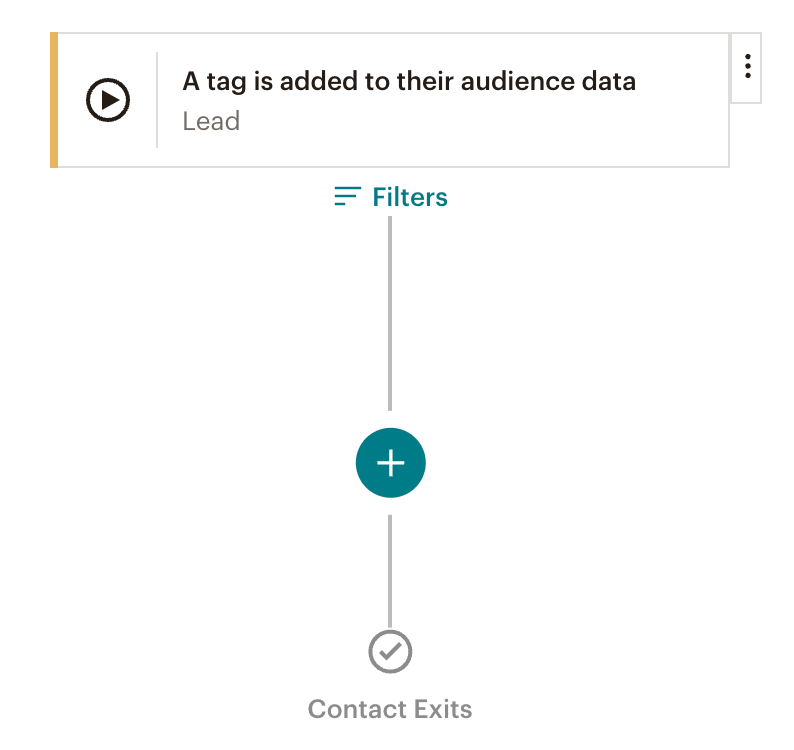794x750 pixels.
Task: Open the three-dot options menu
Action: 747,67
